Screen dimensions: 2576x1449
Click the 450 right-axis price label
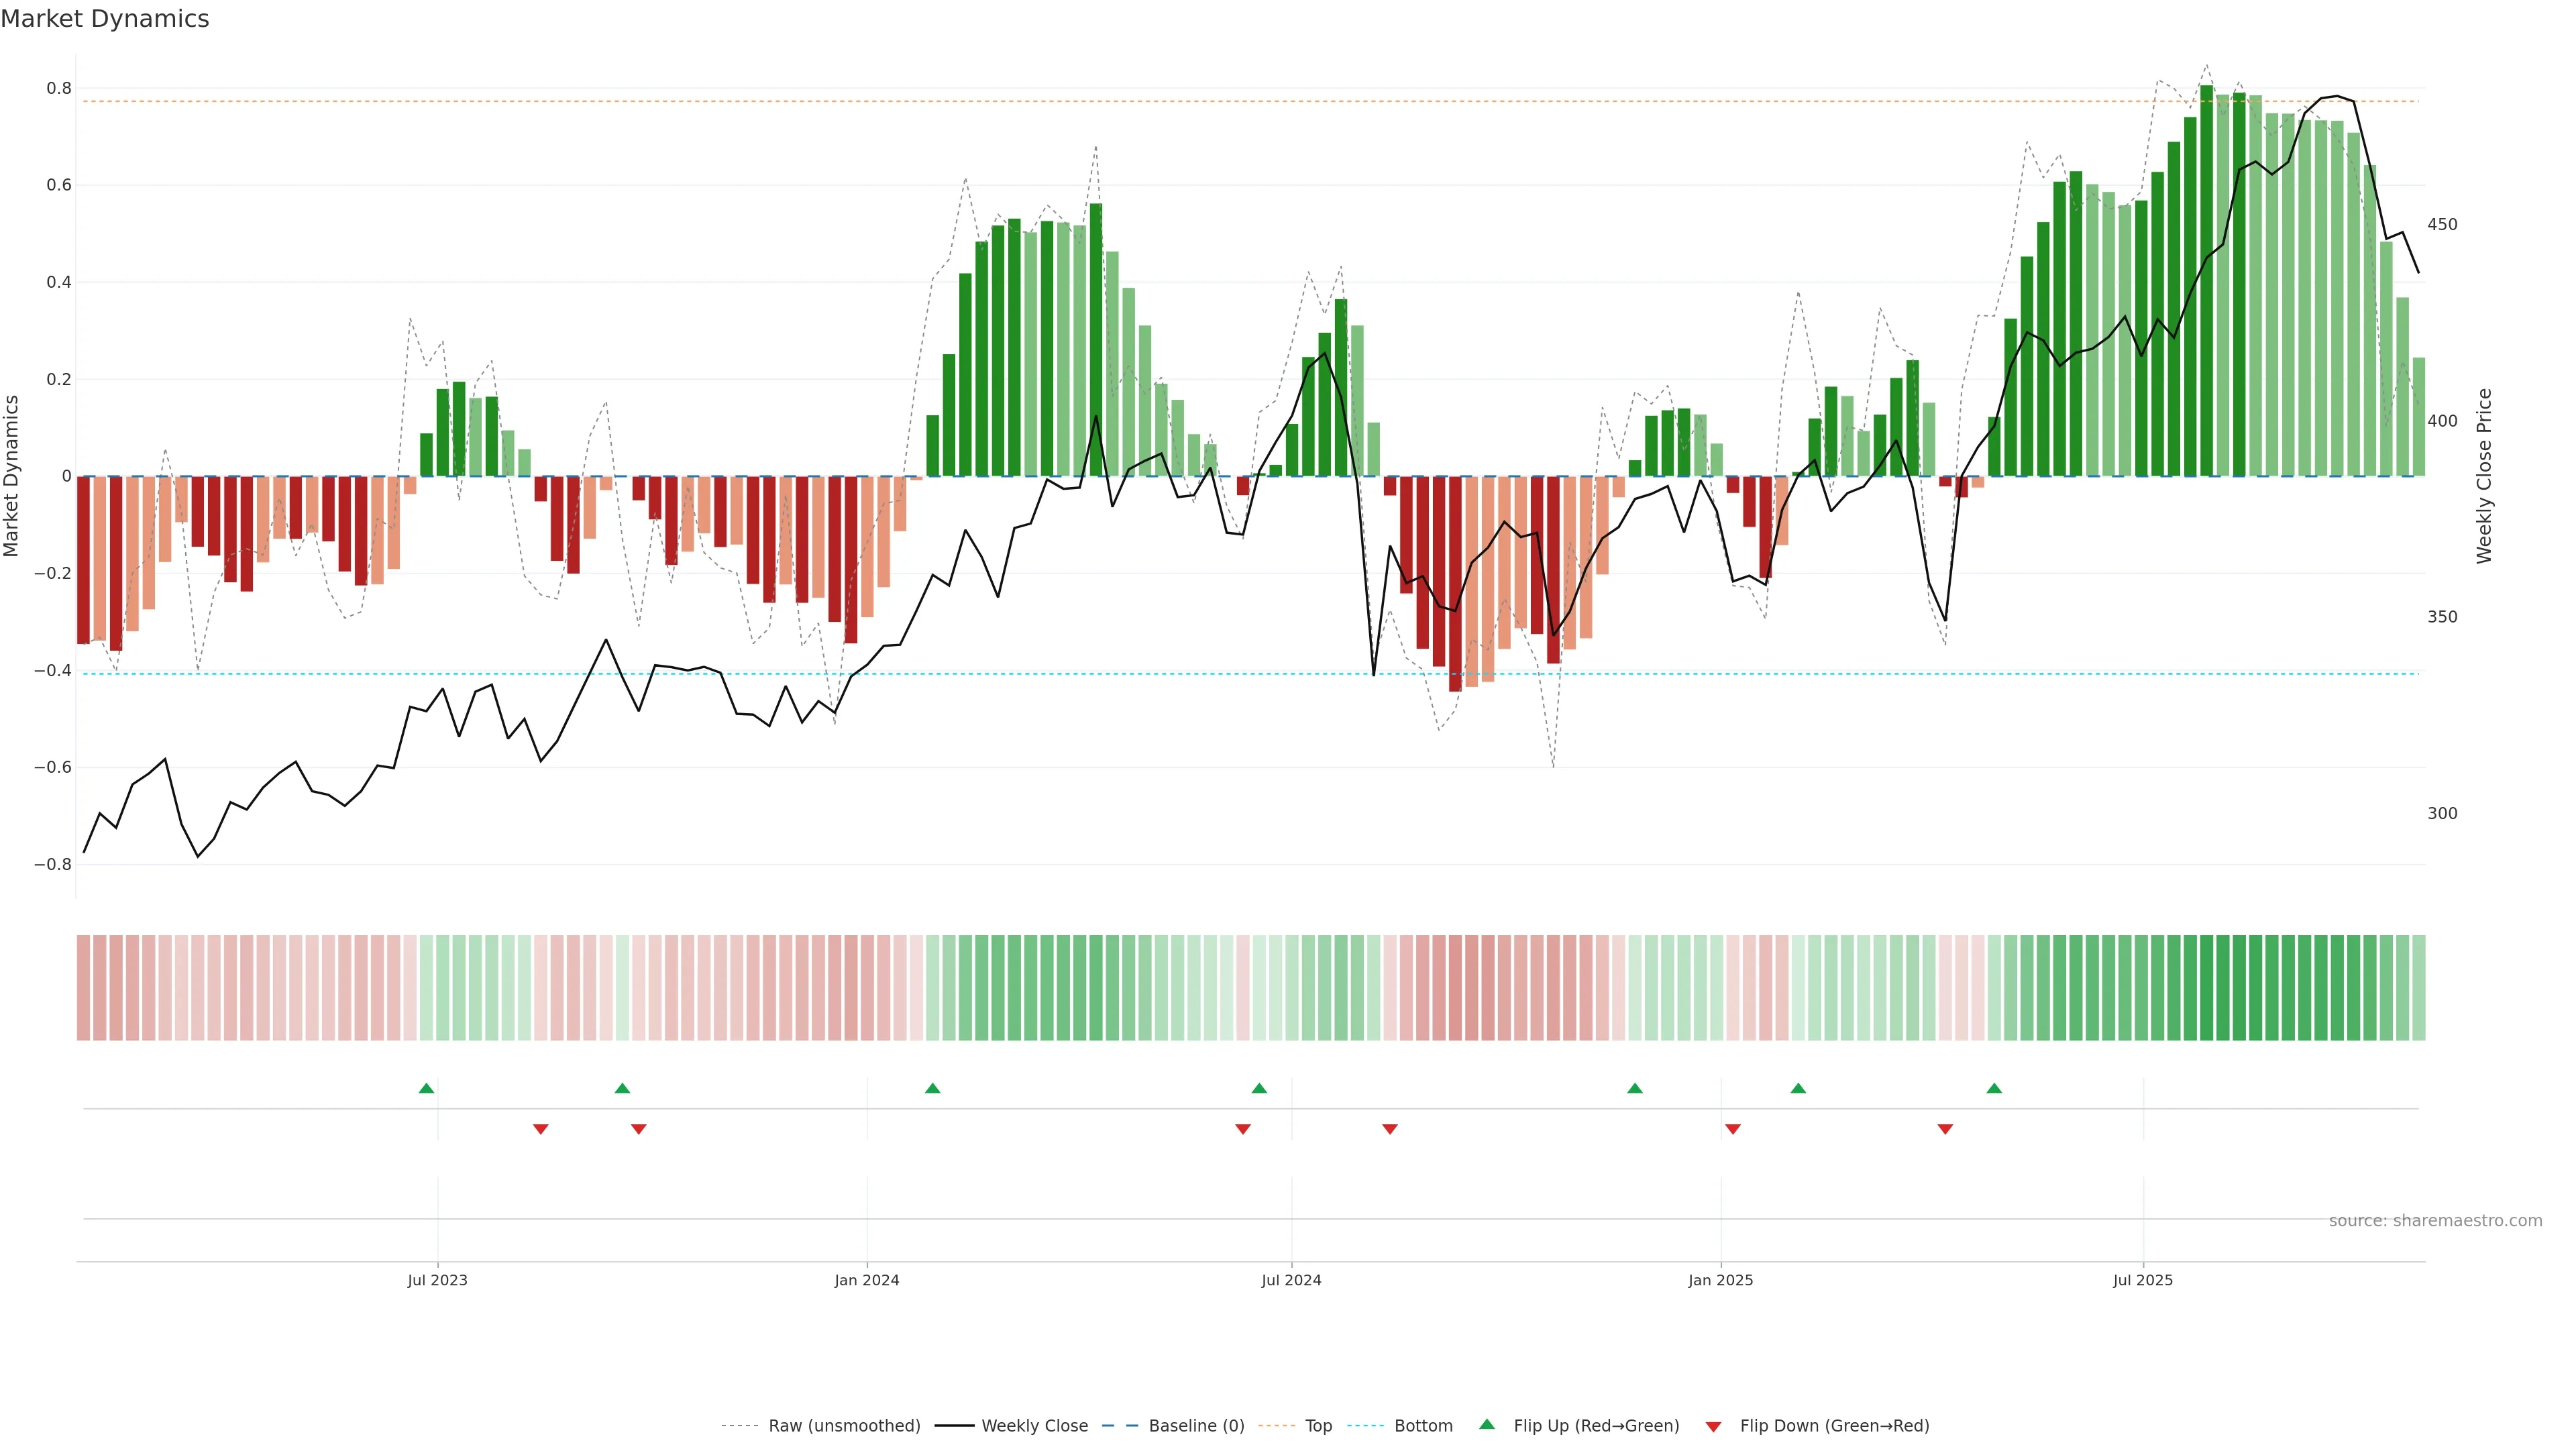coord(2442,224)
